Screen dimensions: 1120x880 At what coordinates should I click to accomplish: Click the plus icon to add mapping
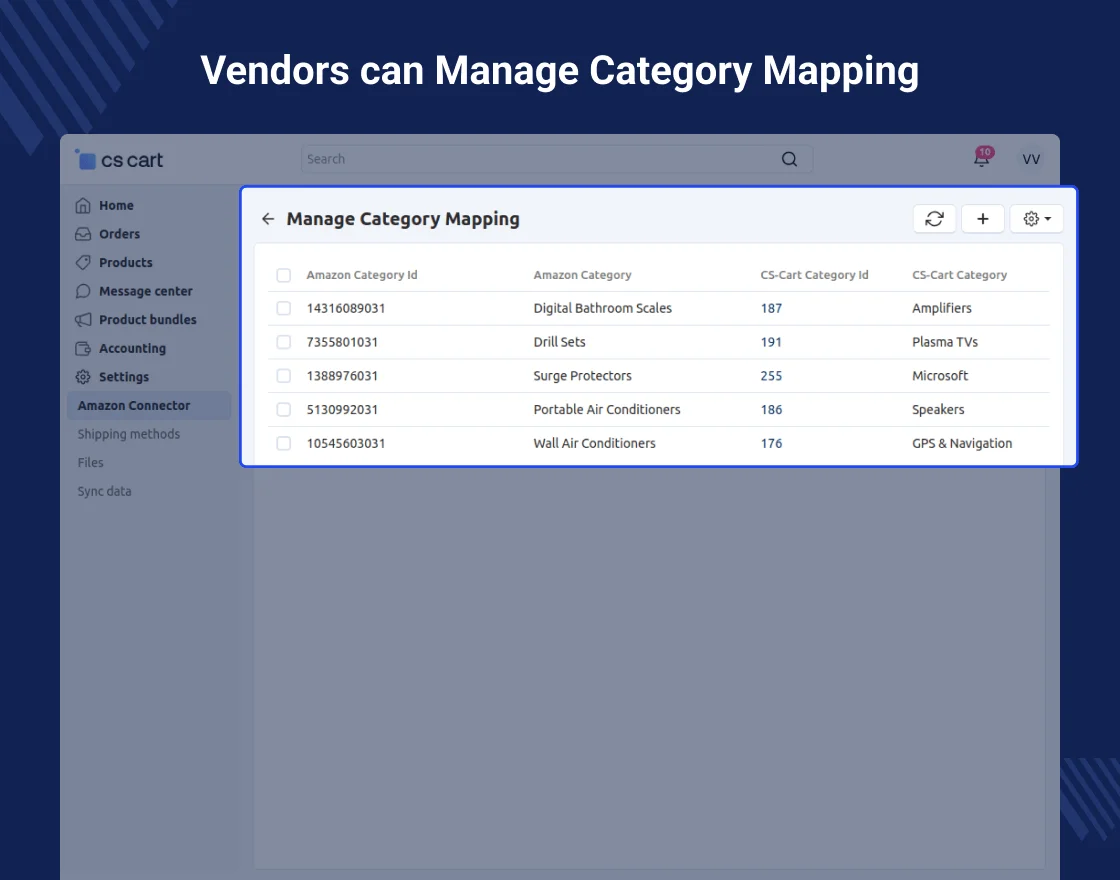pos(983,219)
